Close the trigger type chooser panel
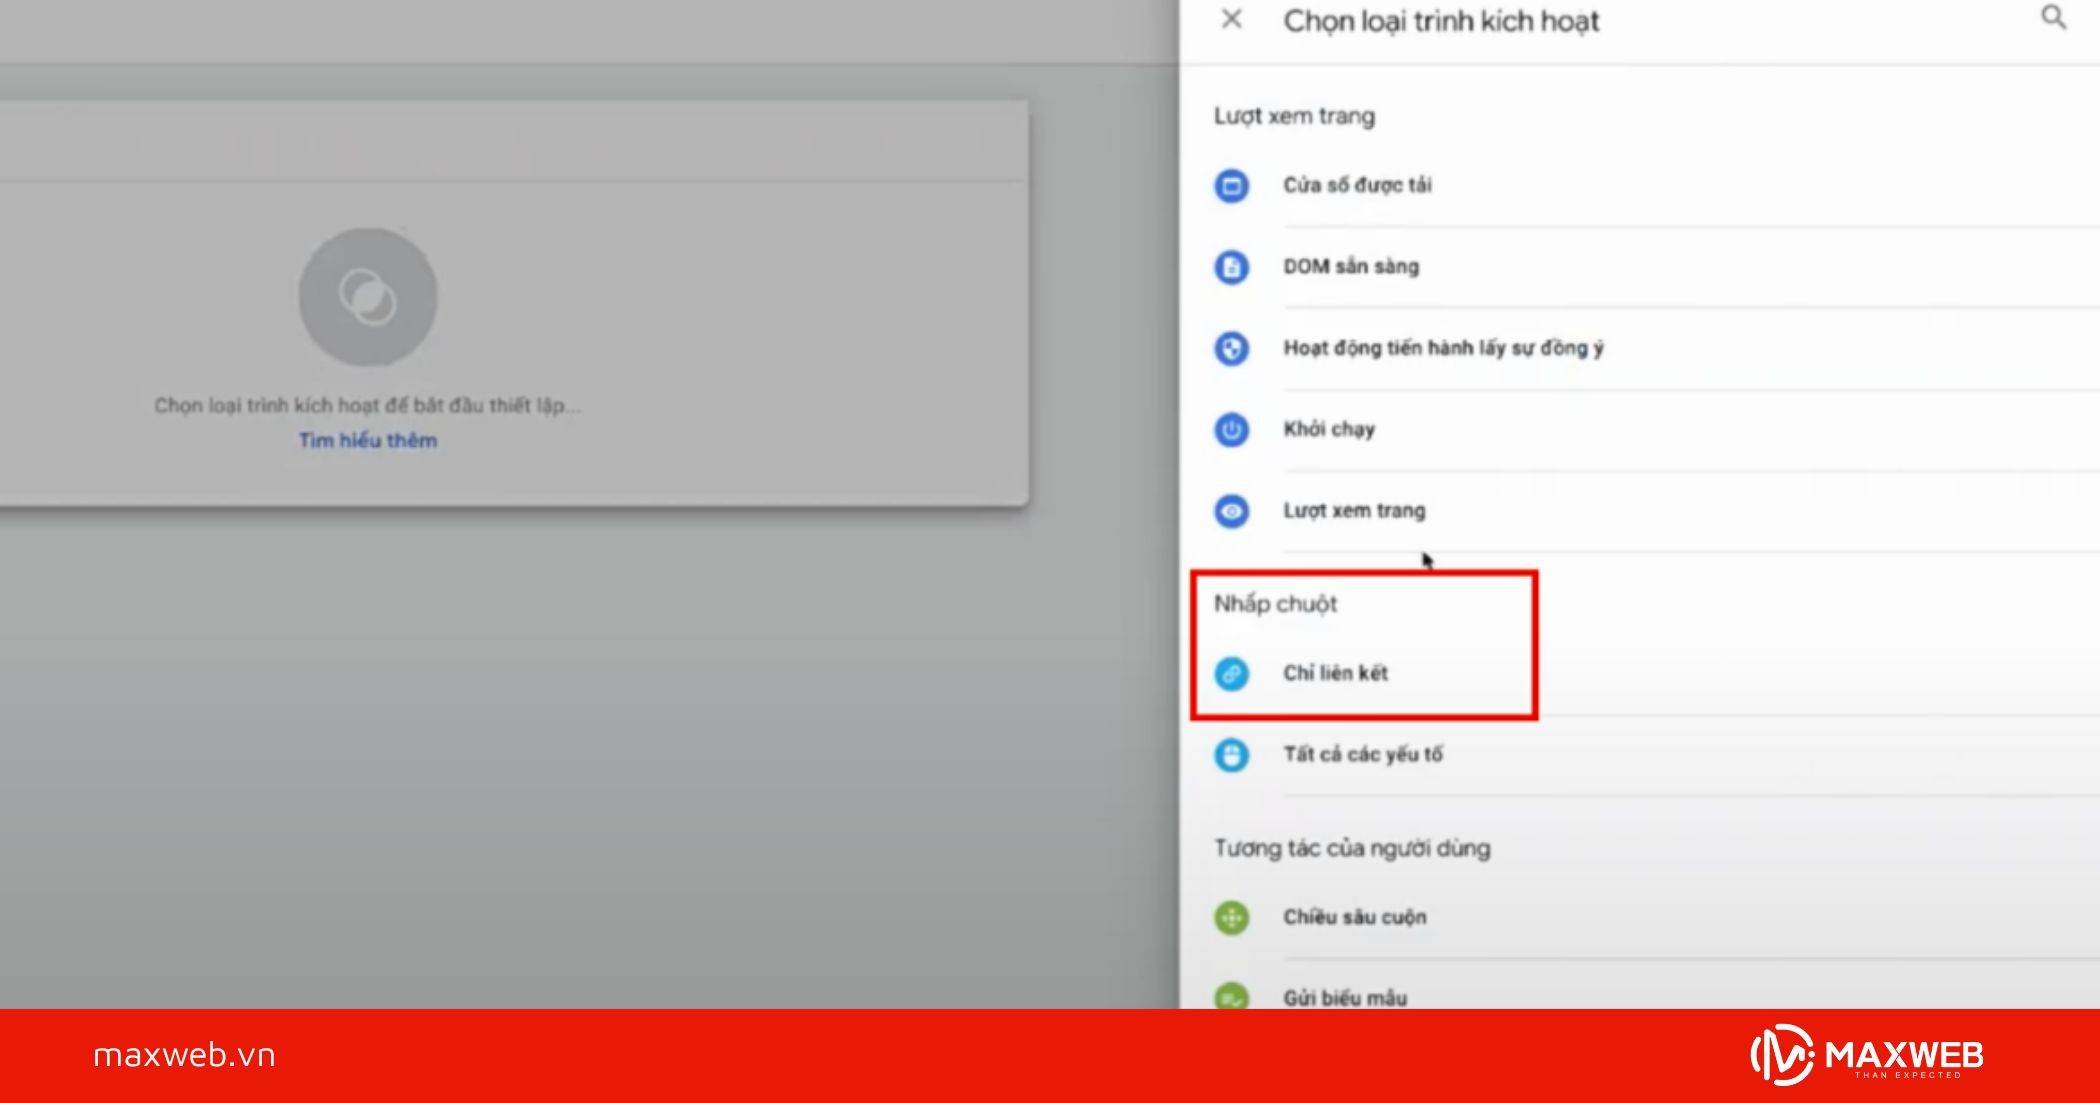This screenshot has height=1103, width=2100. pos(1232,19)
